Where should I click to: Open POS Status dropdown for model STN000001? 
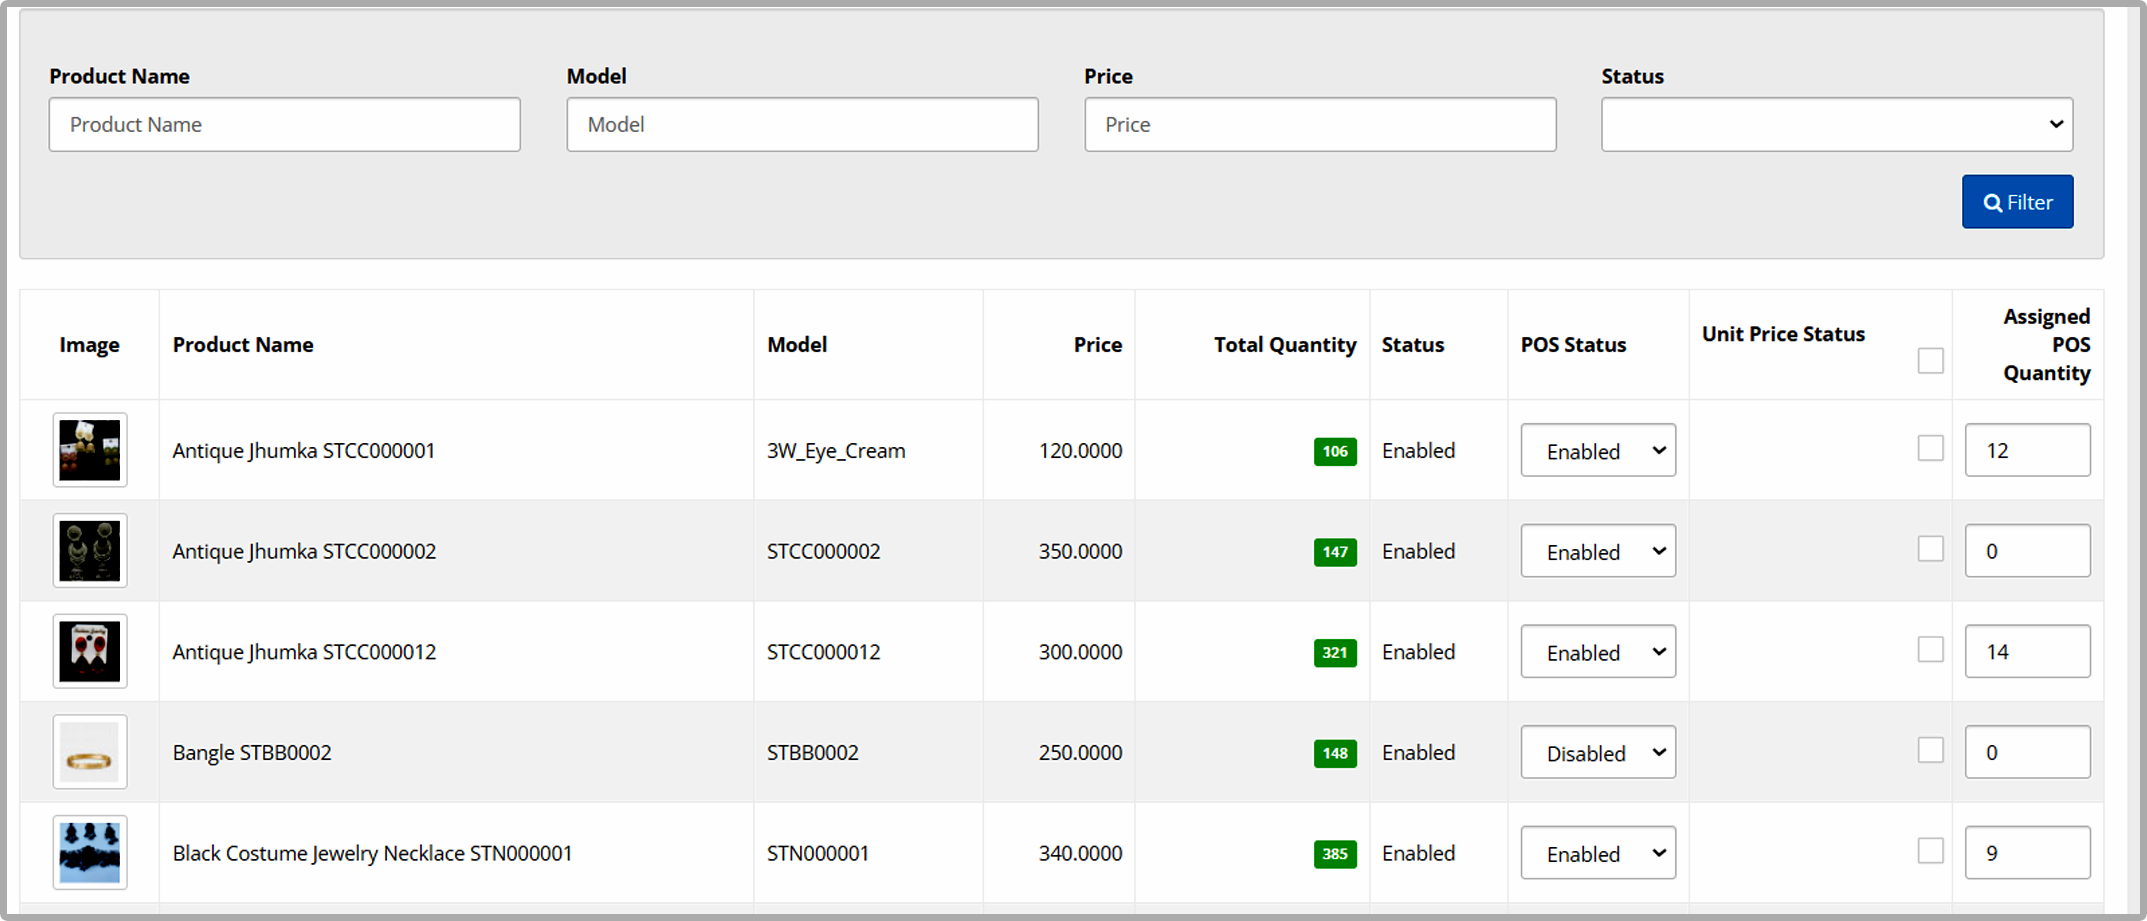(x=1598, y=853)
